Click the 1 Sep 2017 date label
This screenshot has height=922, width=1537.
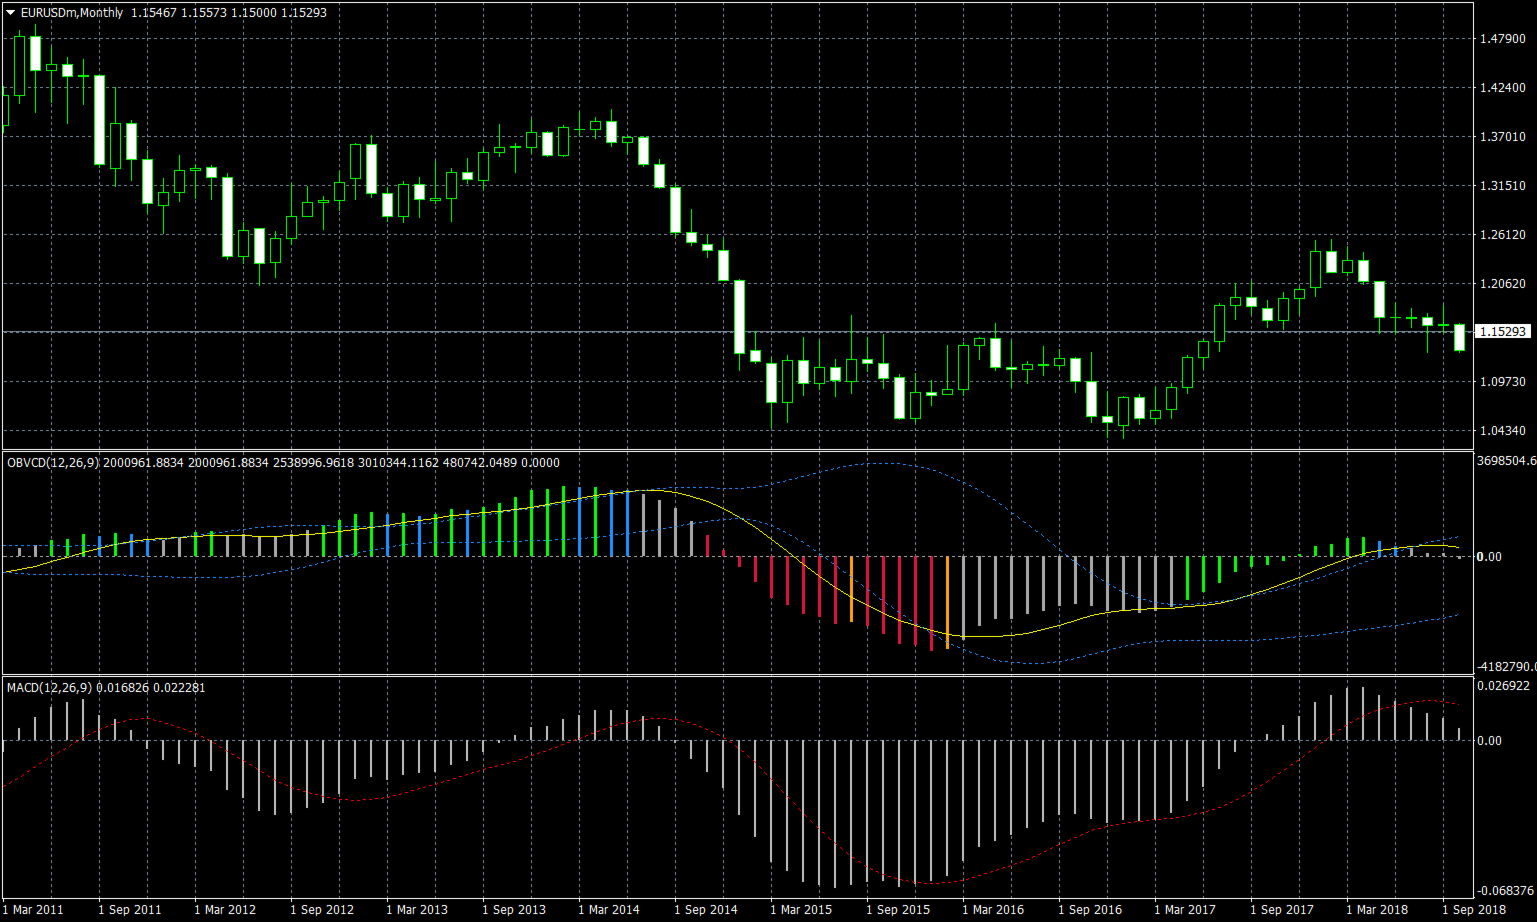pyautogui.click(x=1282, y=910)
